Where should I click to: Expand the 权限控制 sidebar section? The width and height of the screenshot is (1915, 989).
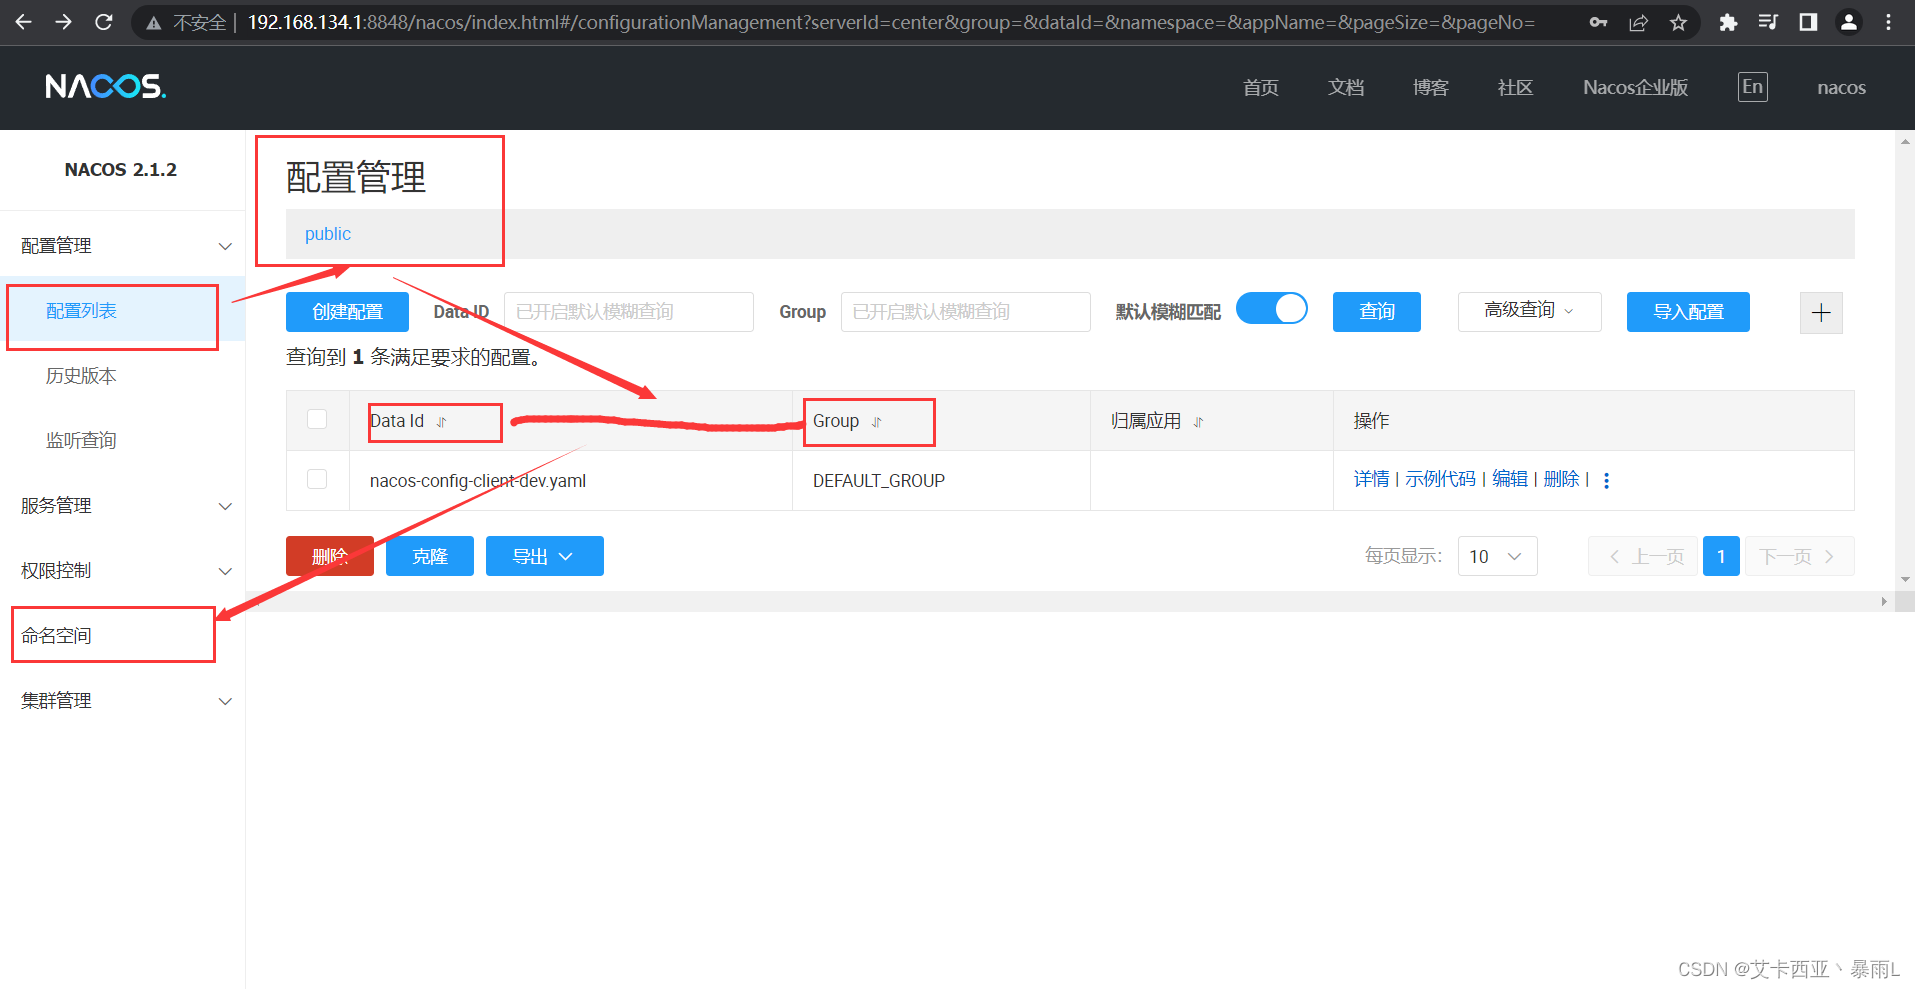coord(225,571)
